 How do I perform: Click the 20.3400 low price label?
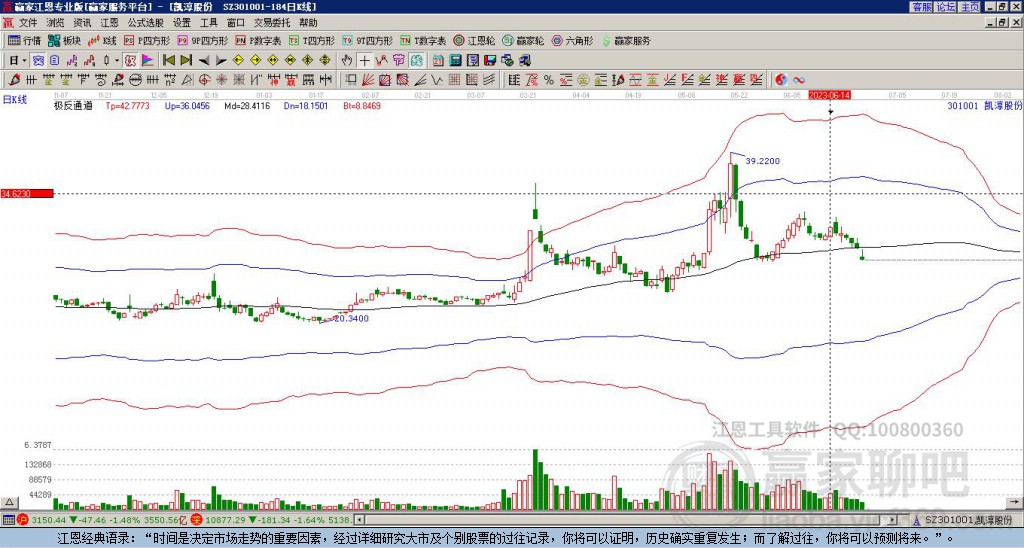click(351, 319)
